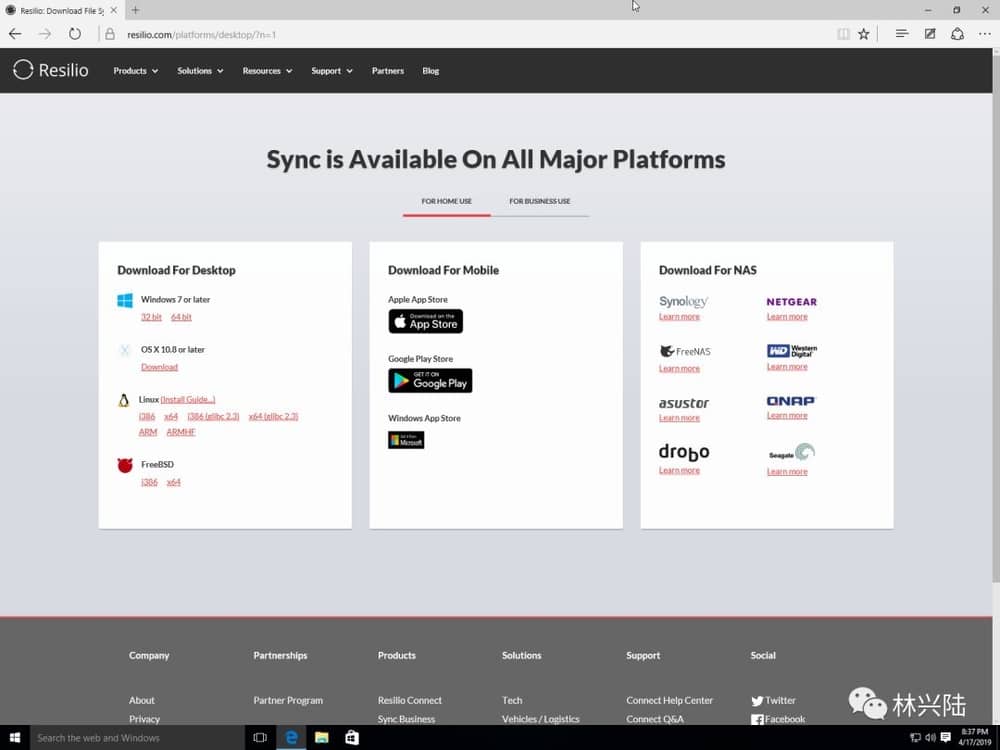
Task: Click Search the web and Windows box
Action: coord(137,738)
